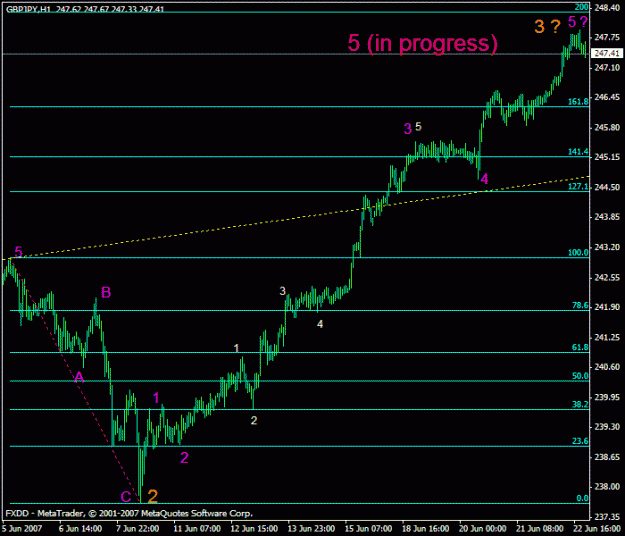This screenshot has height=536, width=625.
Task: Click the 23.6 Fibonacci level label
Action: click(580, 441)
